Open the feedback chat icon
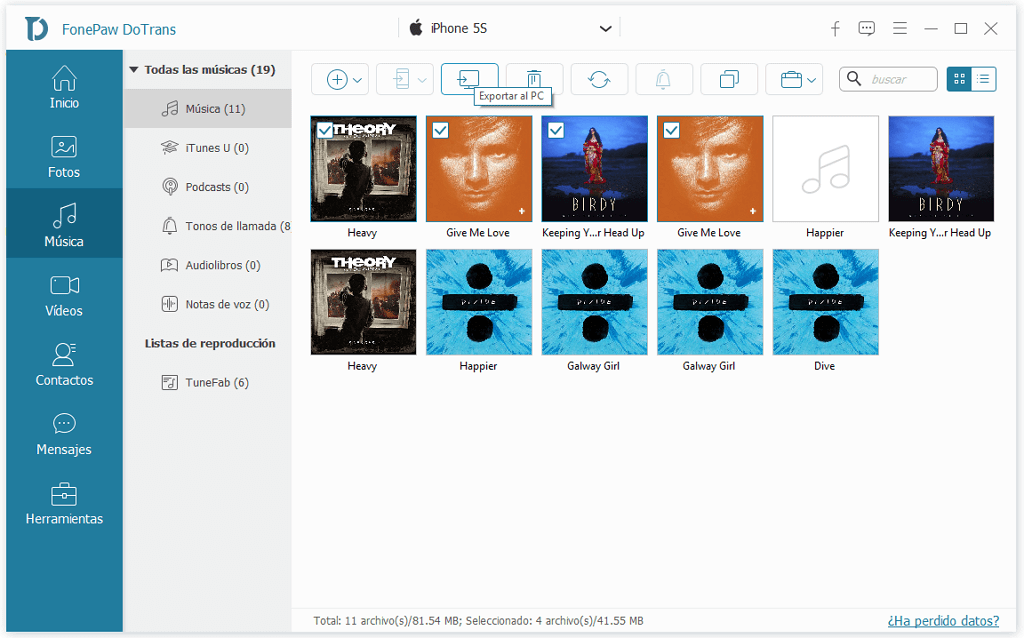The height and width of the screenshot is (638, 1024). (867, 28)
